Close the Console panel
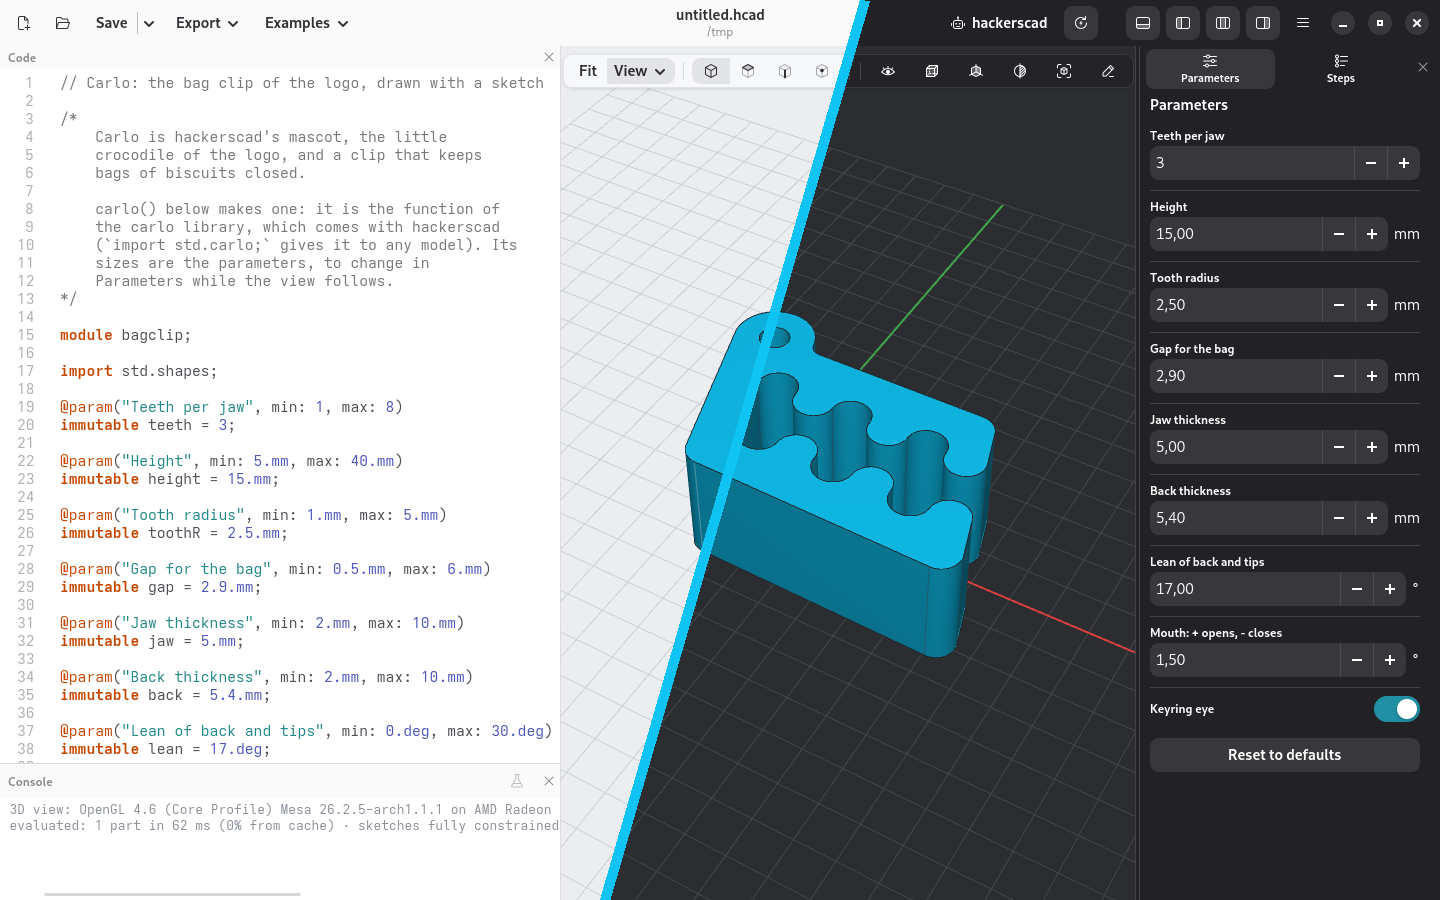This screenshot has width=1440, height=900. point(548,781)
